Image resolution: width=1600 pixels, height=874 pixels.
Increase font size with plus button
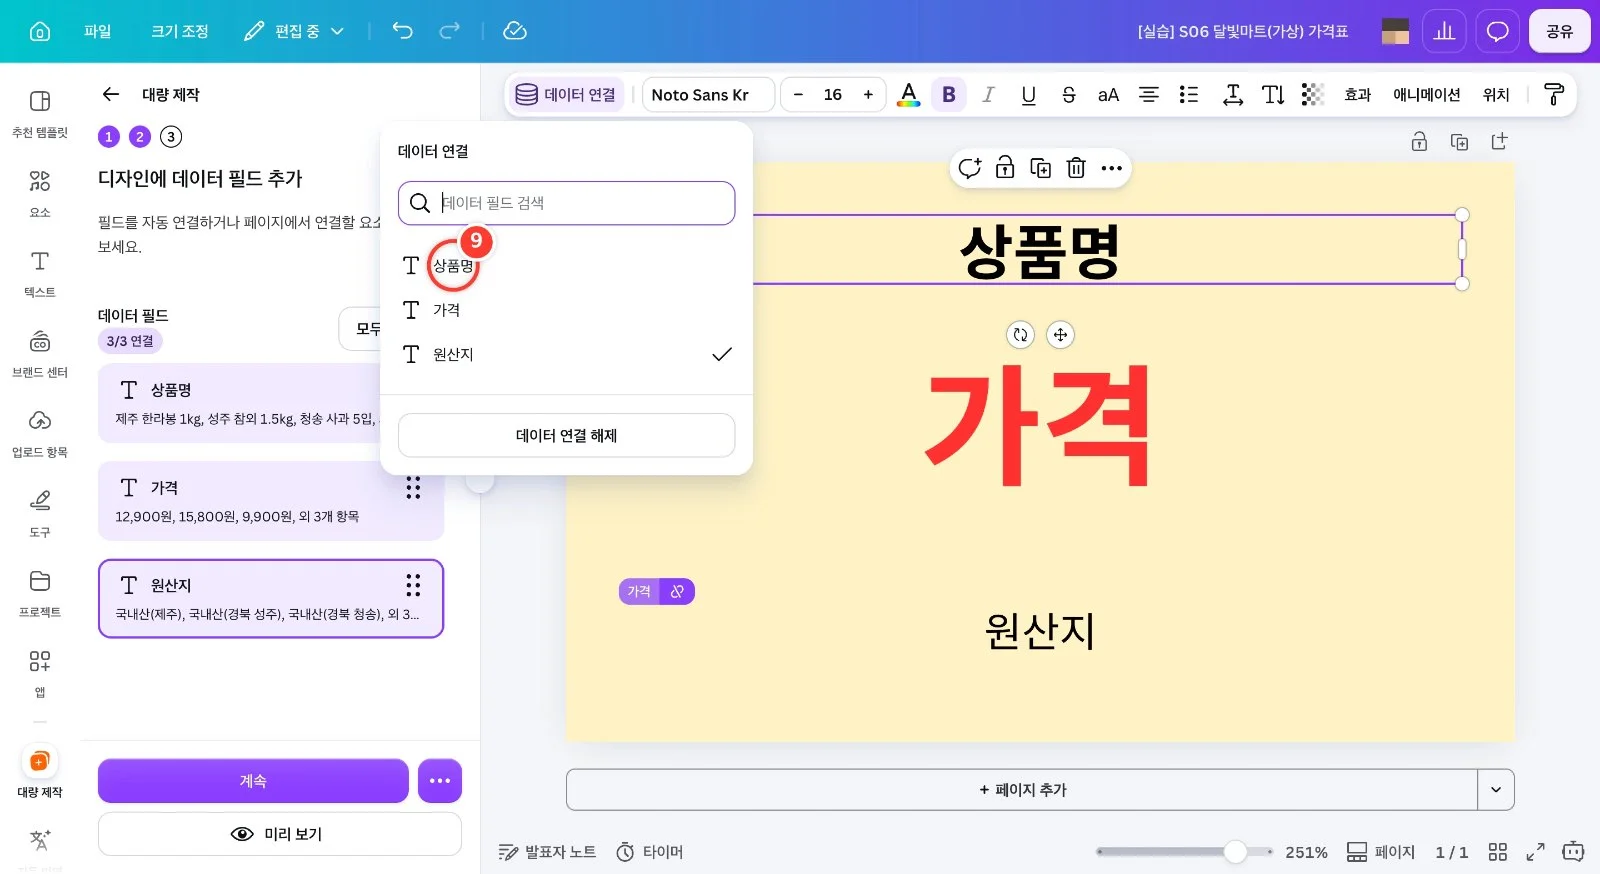[868, 95]
